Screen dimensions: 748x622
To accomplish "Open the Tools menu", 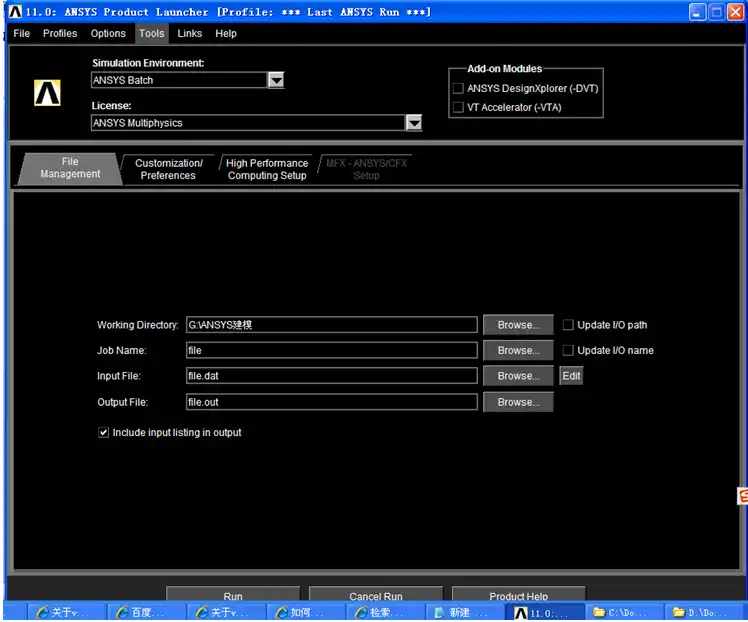I will (152, 33).
